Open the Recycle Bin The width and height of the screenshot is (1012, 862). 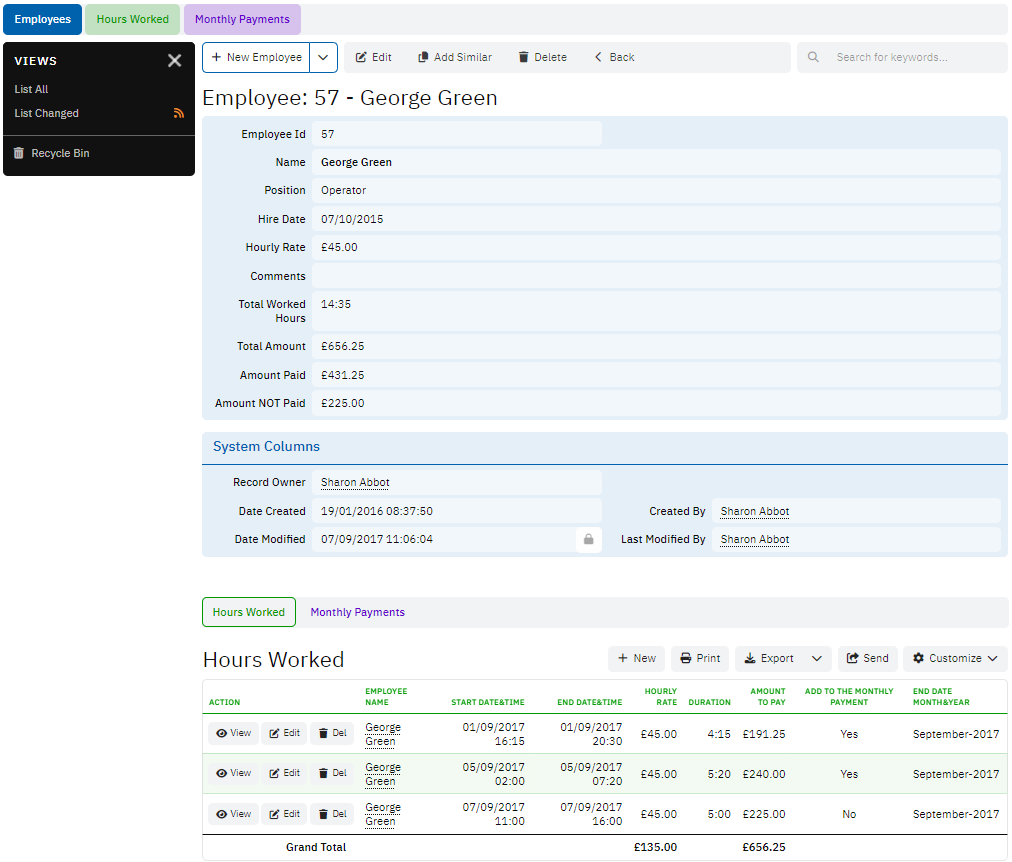(x=59, y=154)
